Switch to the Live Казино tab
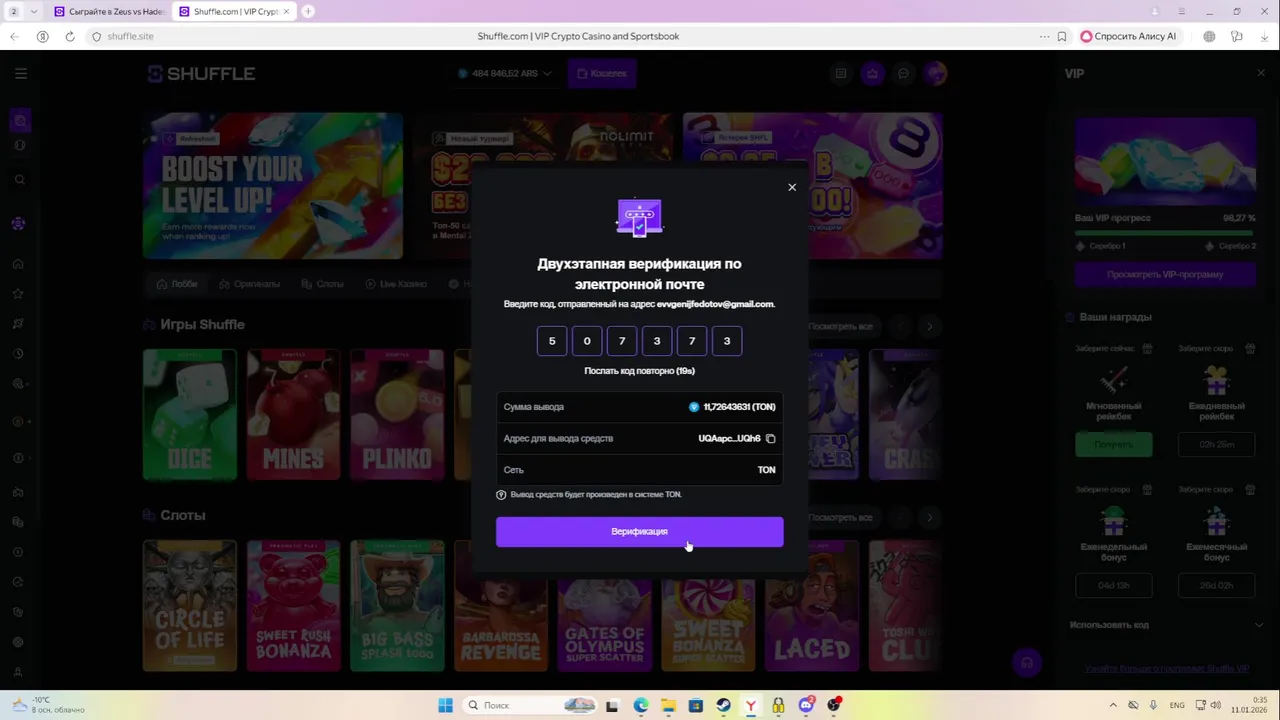Viewport: 1280px width, 720px height. click(x=396, y=284)
